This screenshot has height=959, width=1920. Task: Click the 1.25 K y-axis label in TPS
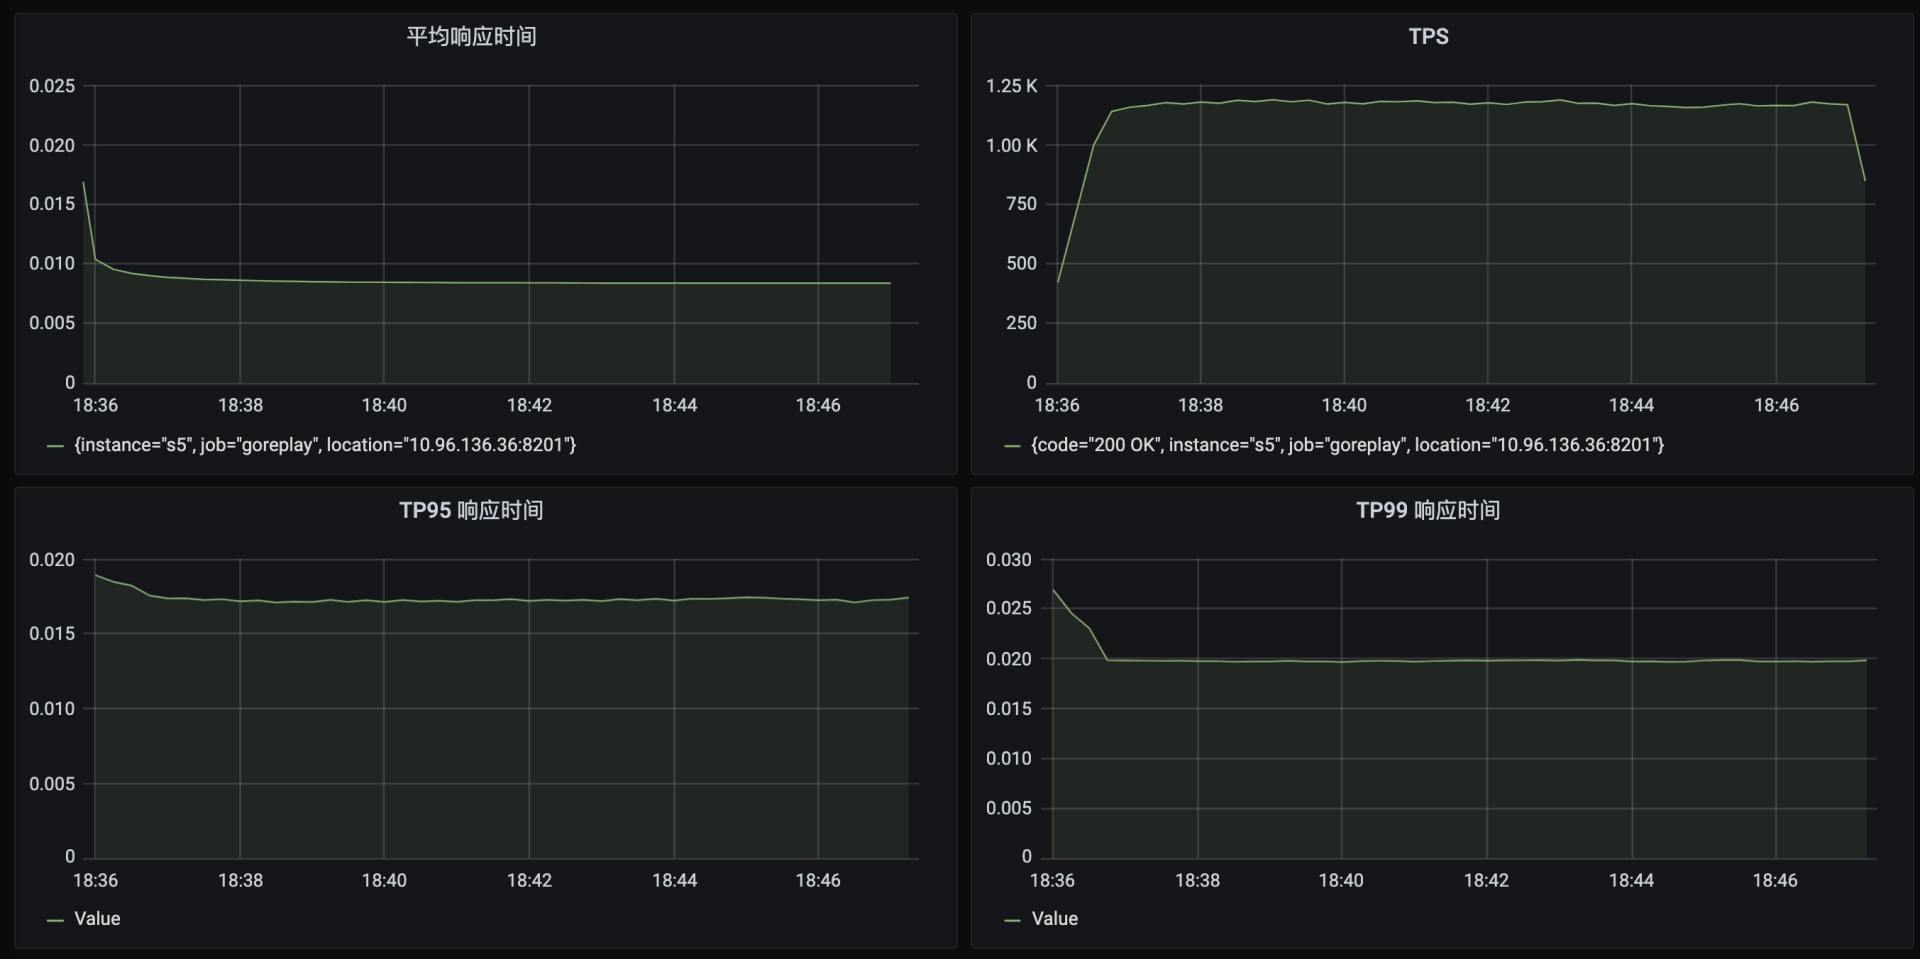coord(1012,86)
